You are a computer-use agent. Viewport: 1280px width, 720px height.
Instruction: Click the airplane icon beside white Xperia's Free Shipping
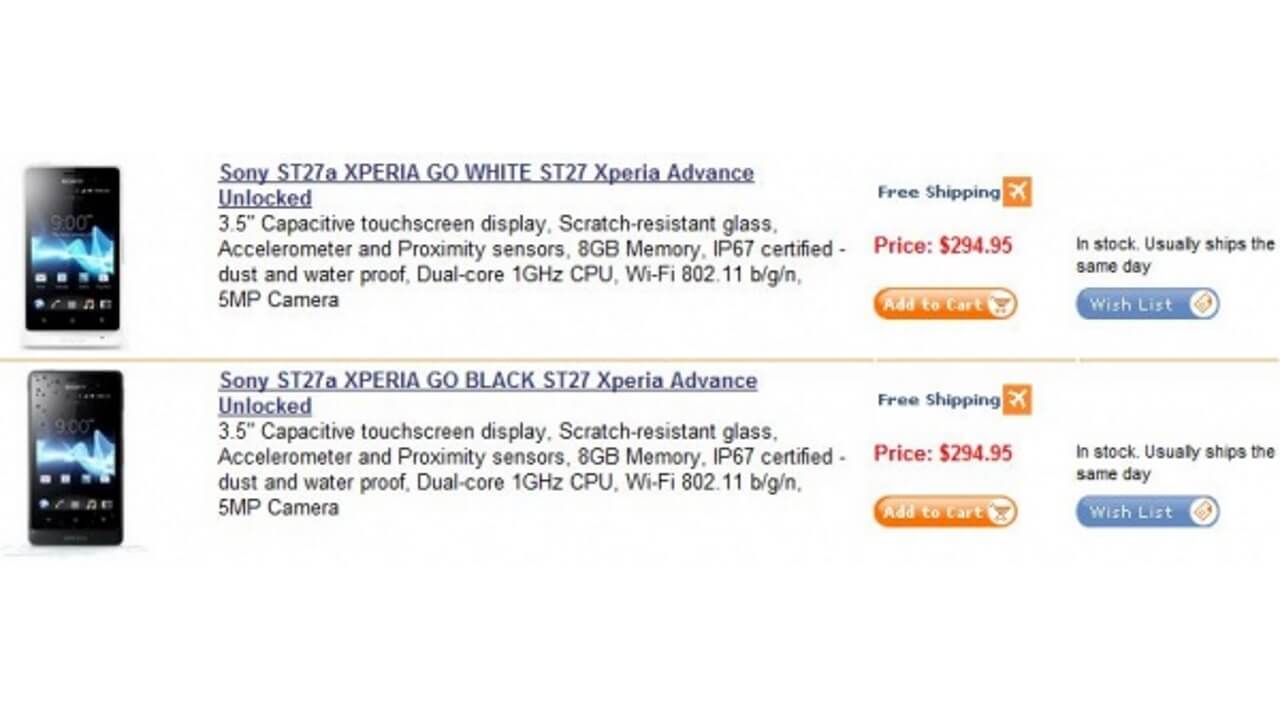point(1017,192)
